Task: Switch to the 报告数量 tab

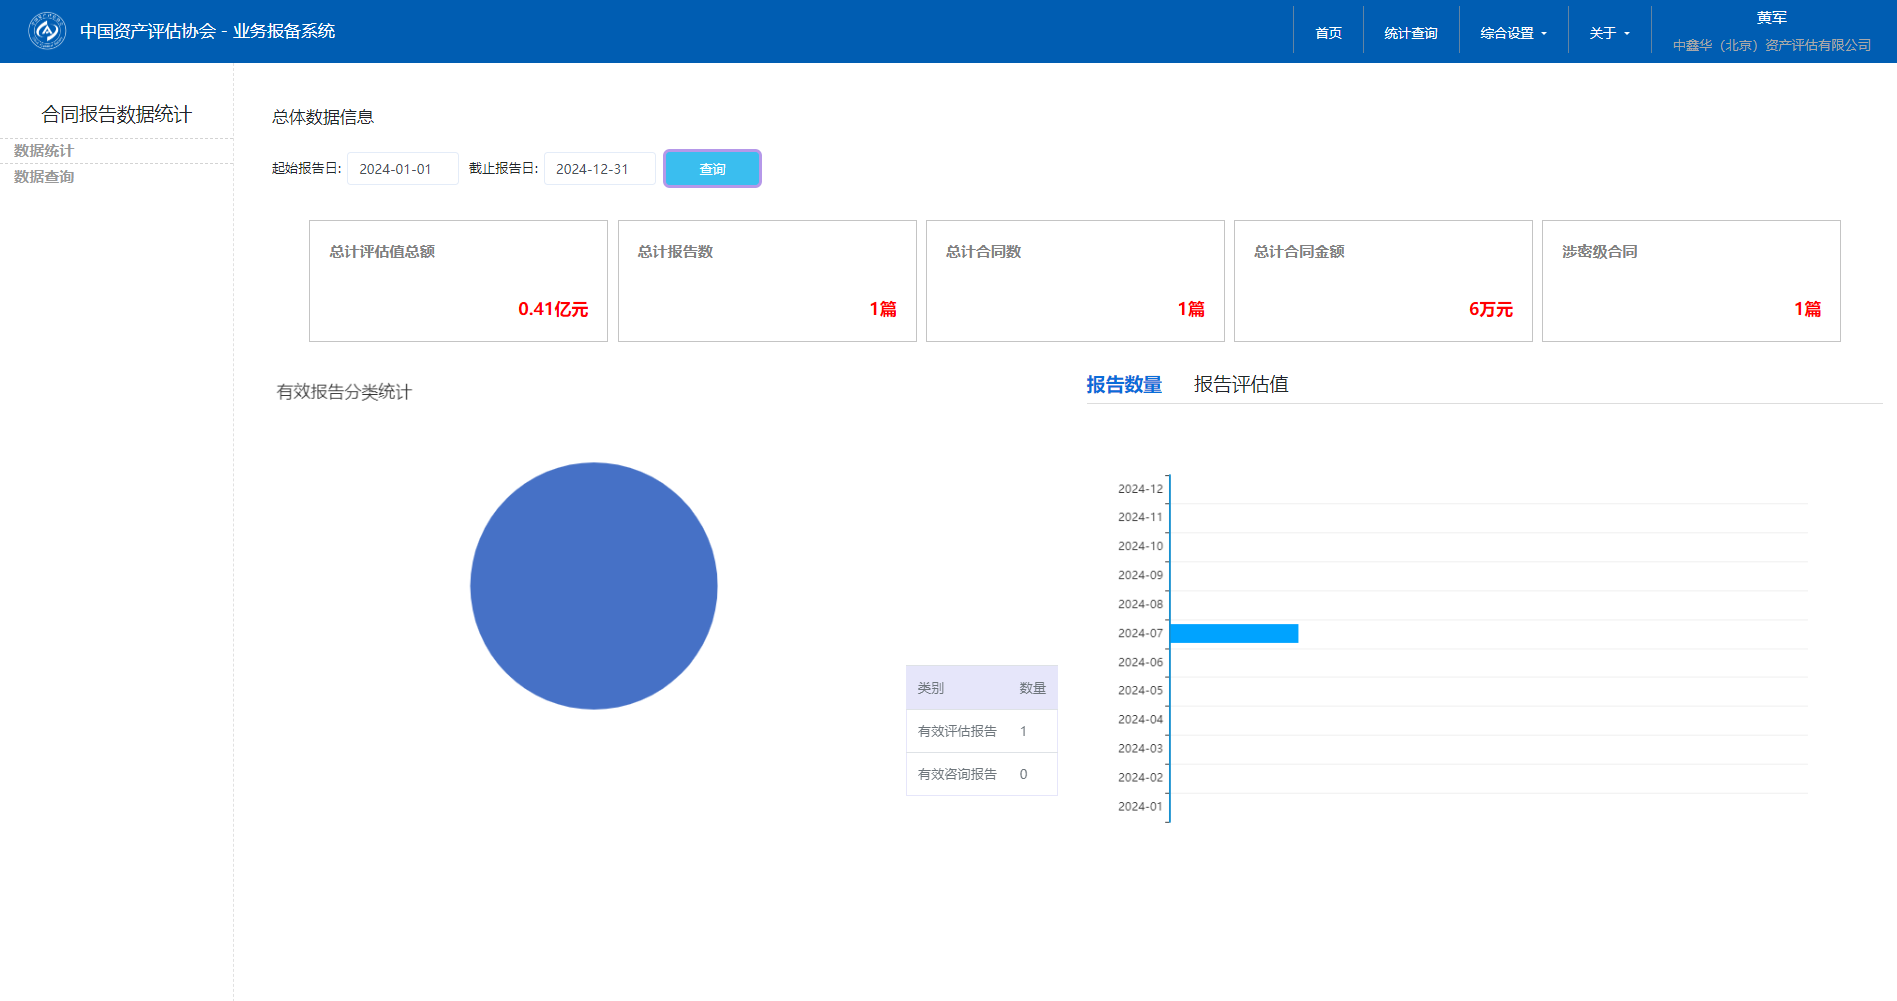Action: [x=1124, y=385]
